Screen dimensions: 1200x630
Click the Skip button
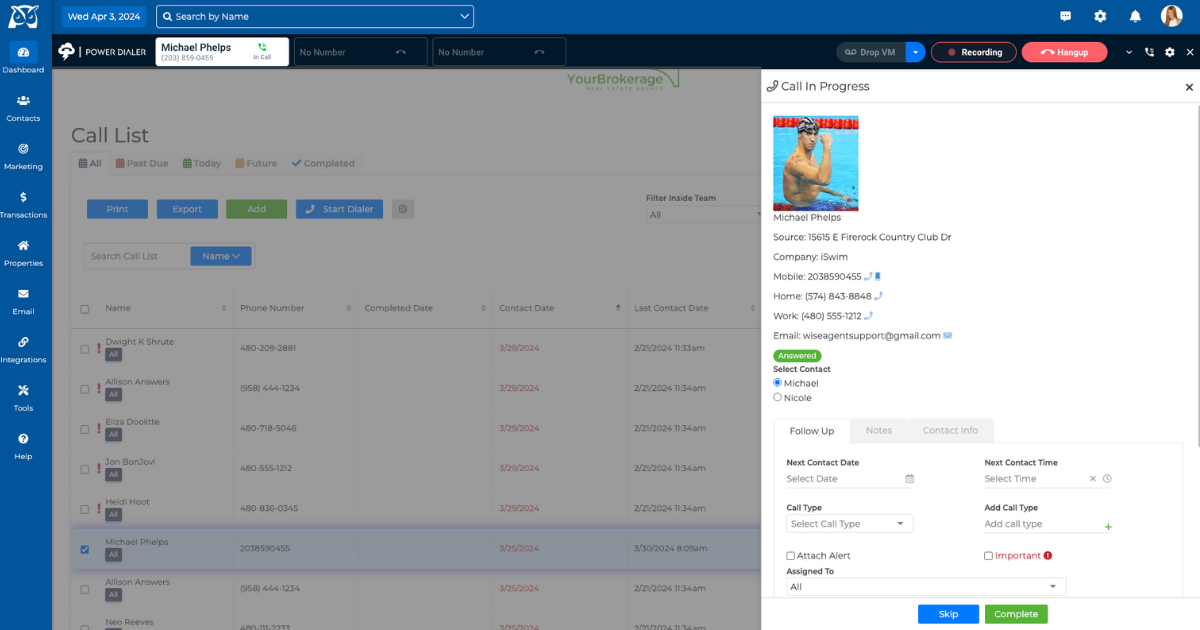click(948, 614)
